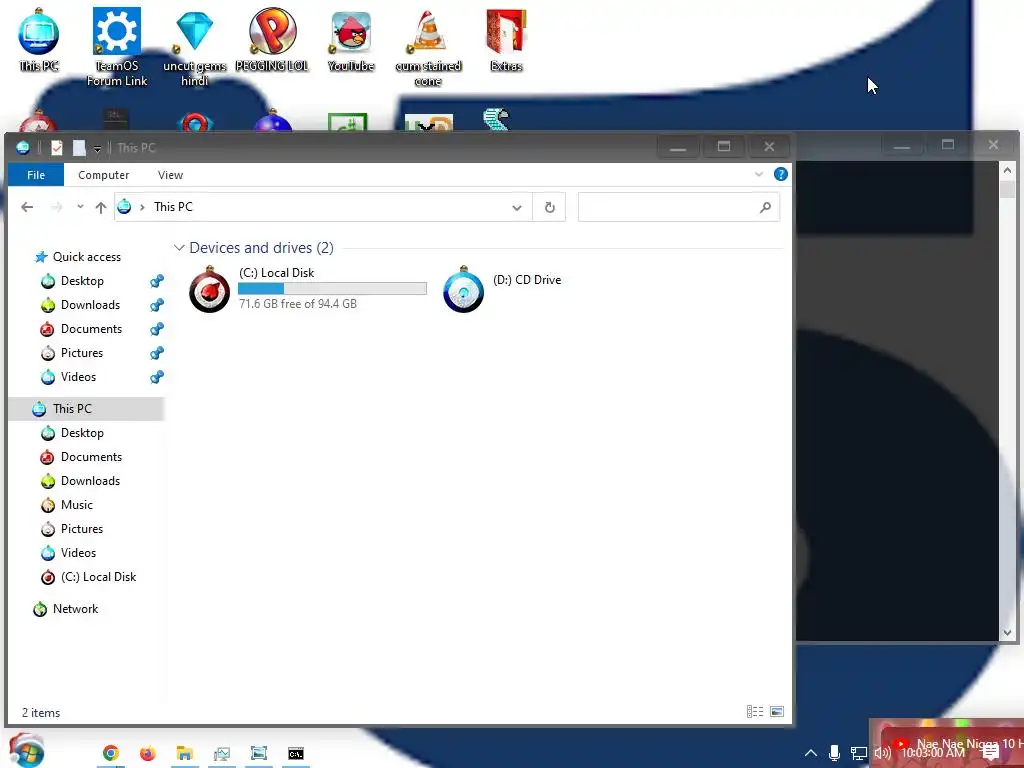This screenshot has width=1024, height=768.
Task: Click the pin icon next to Videos
Action: tap(157, 377)
